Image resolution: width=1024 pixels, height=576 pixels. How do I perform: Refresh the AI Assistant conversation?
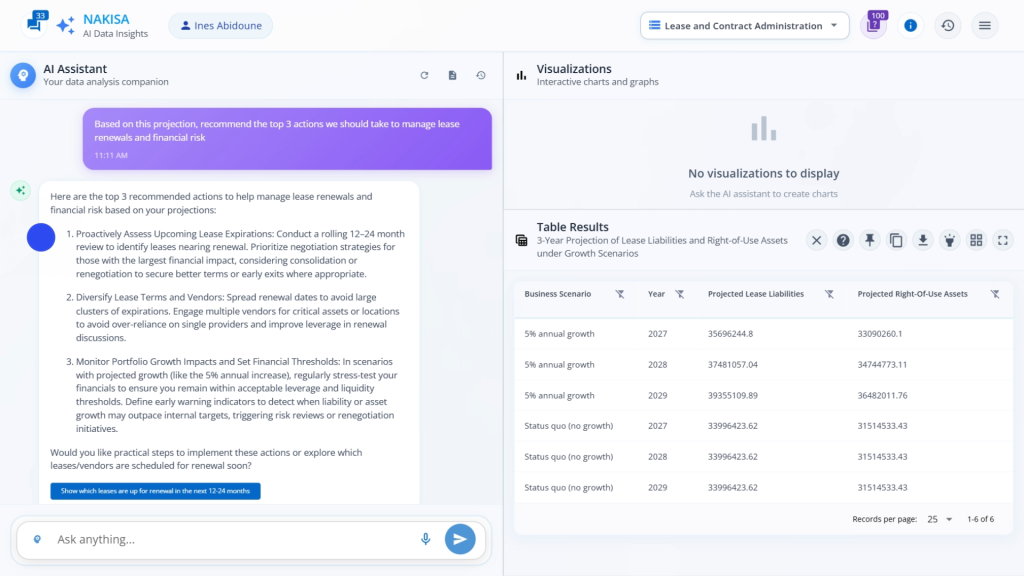[424, 75]
